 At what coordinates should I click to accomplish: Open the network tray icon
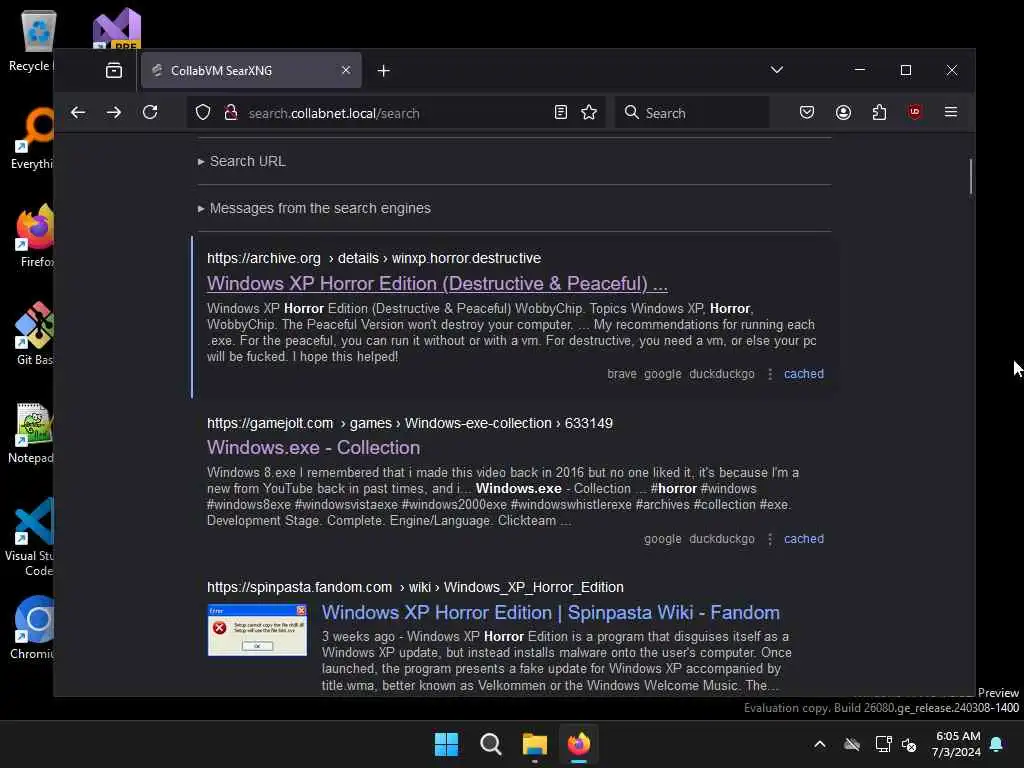click(883, 744)
